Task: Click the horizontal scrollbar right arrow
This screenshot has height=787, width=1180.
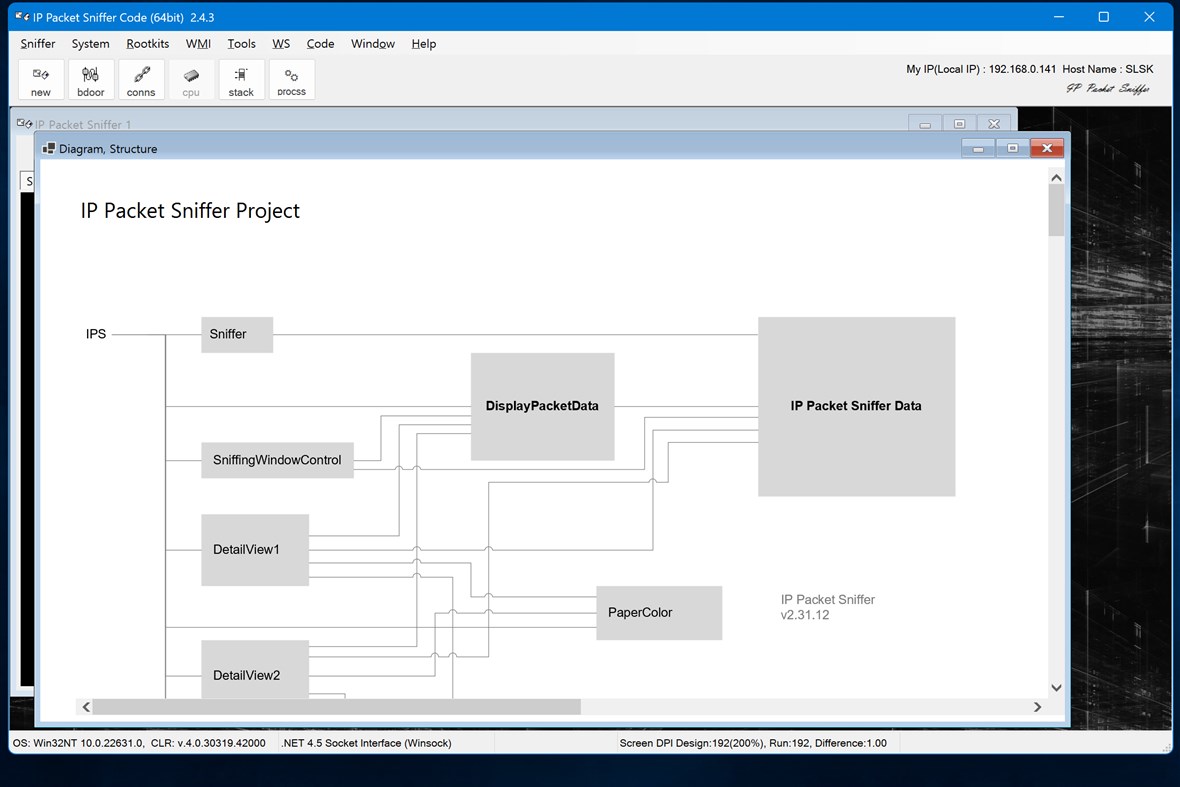Action: tap(1037, 706)
